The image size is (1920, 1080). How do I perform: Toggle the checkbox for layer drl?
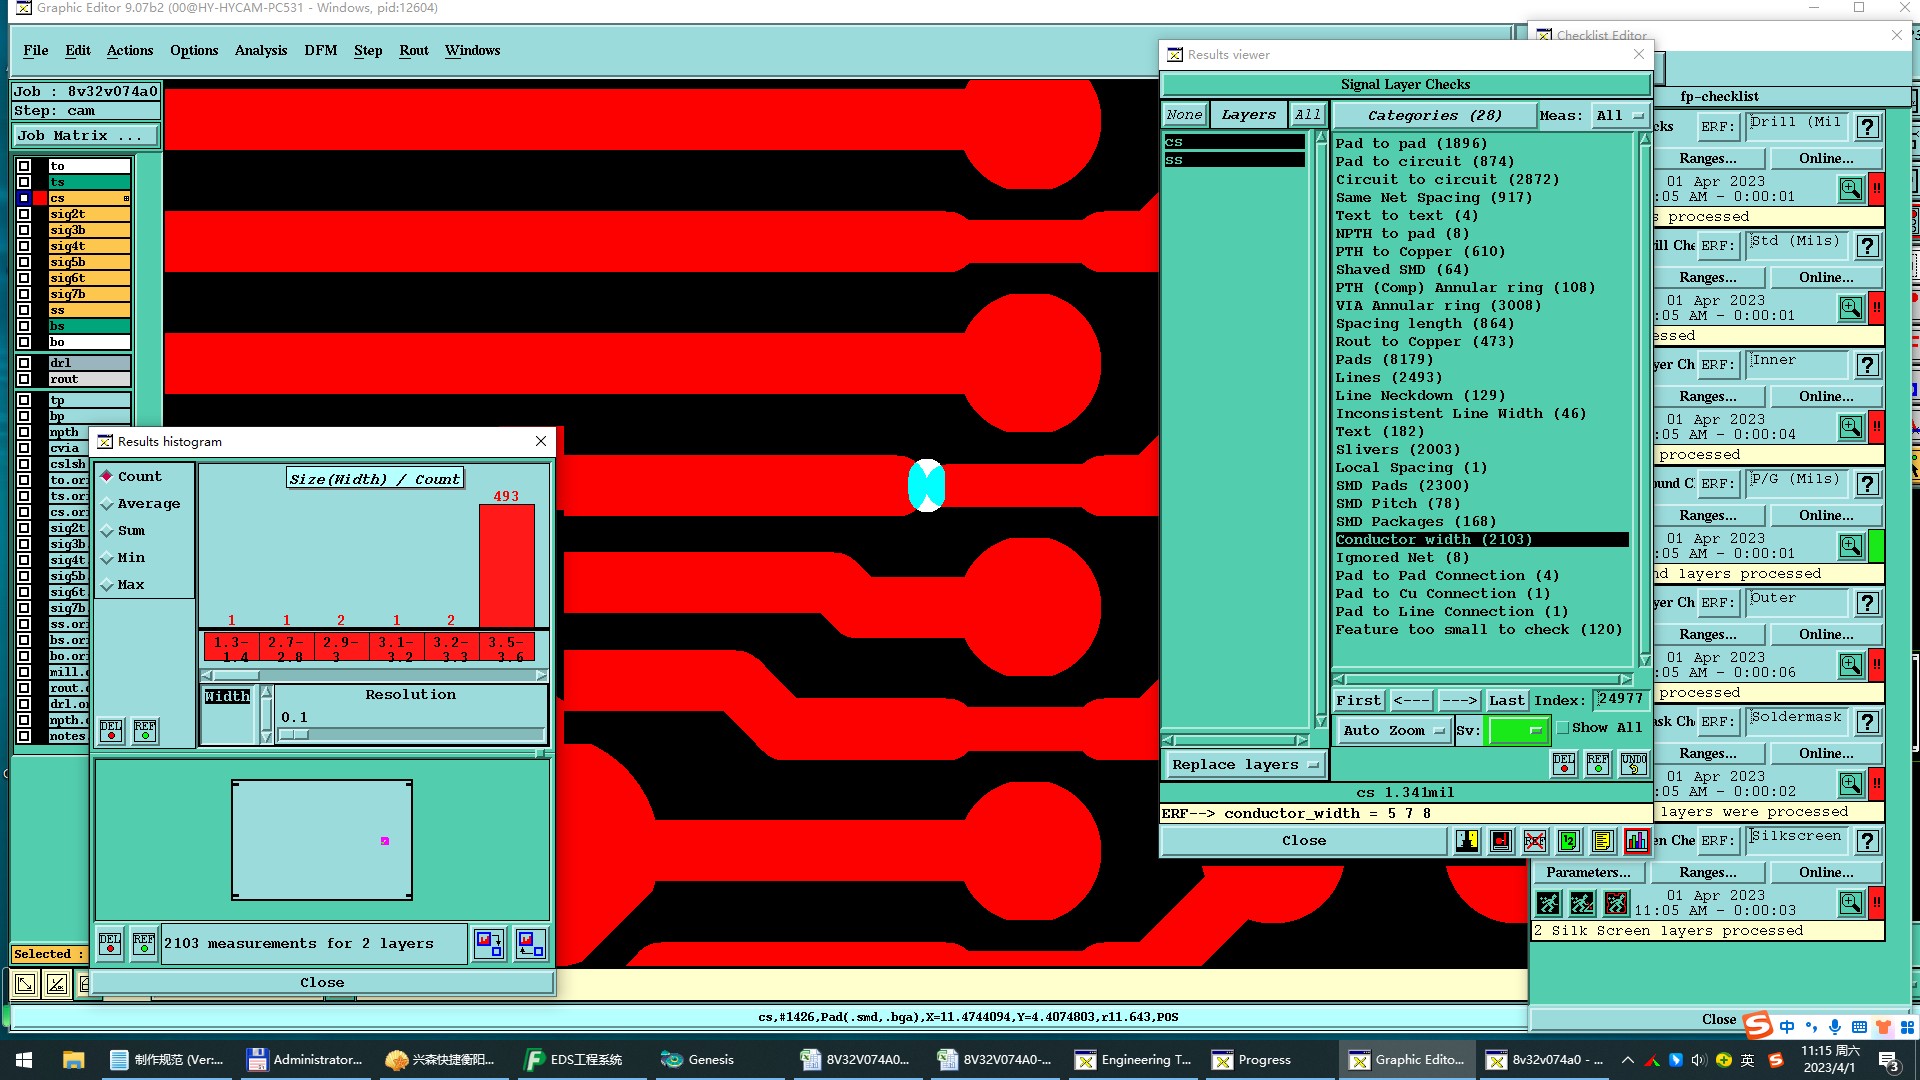(x=24, y=363)
